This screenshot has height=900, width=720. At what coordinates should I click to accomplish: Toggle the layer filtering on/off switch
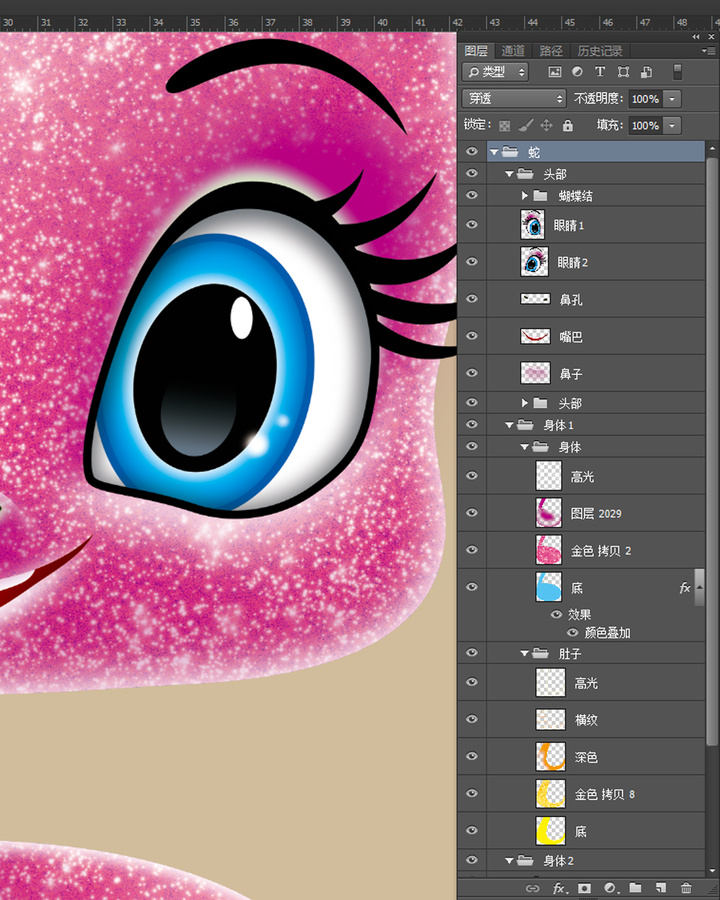click(678, 72)
